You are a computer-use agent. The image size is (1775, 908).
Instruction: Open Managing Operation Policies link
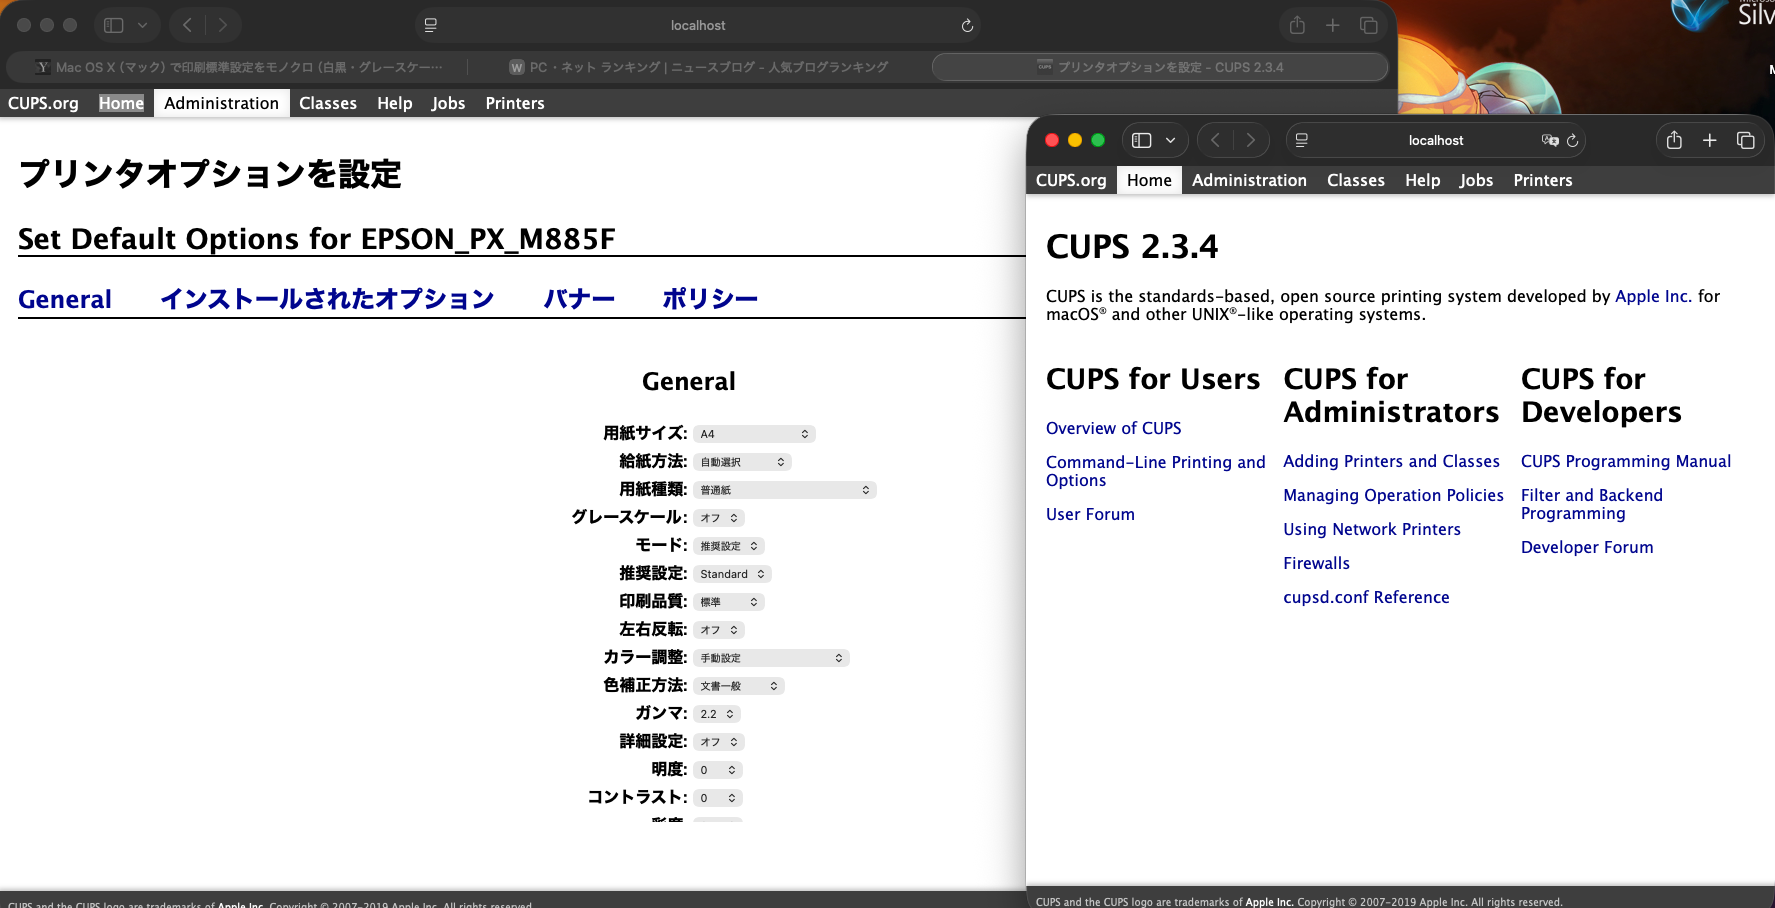[x=1393, y=495]
